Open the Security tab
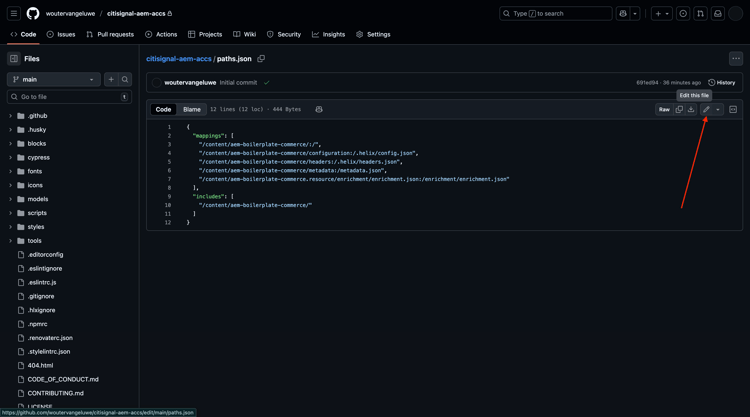 [x=284, y=34]
